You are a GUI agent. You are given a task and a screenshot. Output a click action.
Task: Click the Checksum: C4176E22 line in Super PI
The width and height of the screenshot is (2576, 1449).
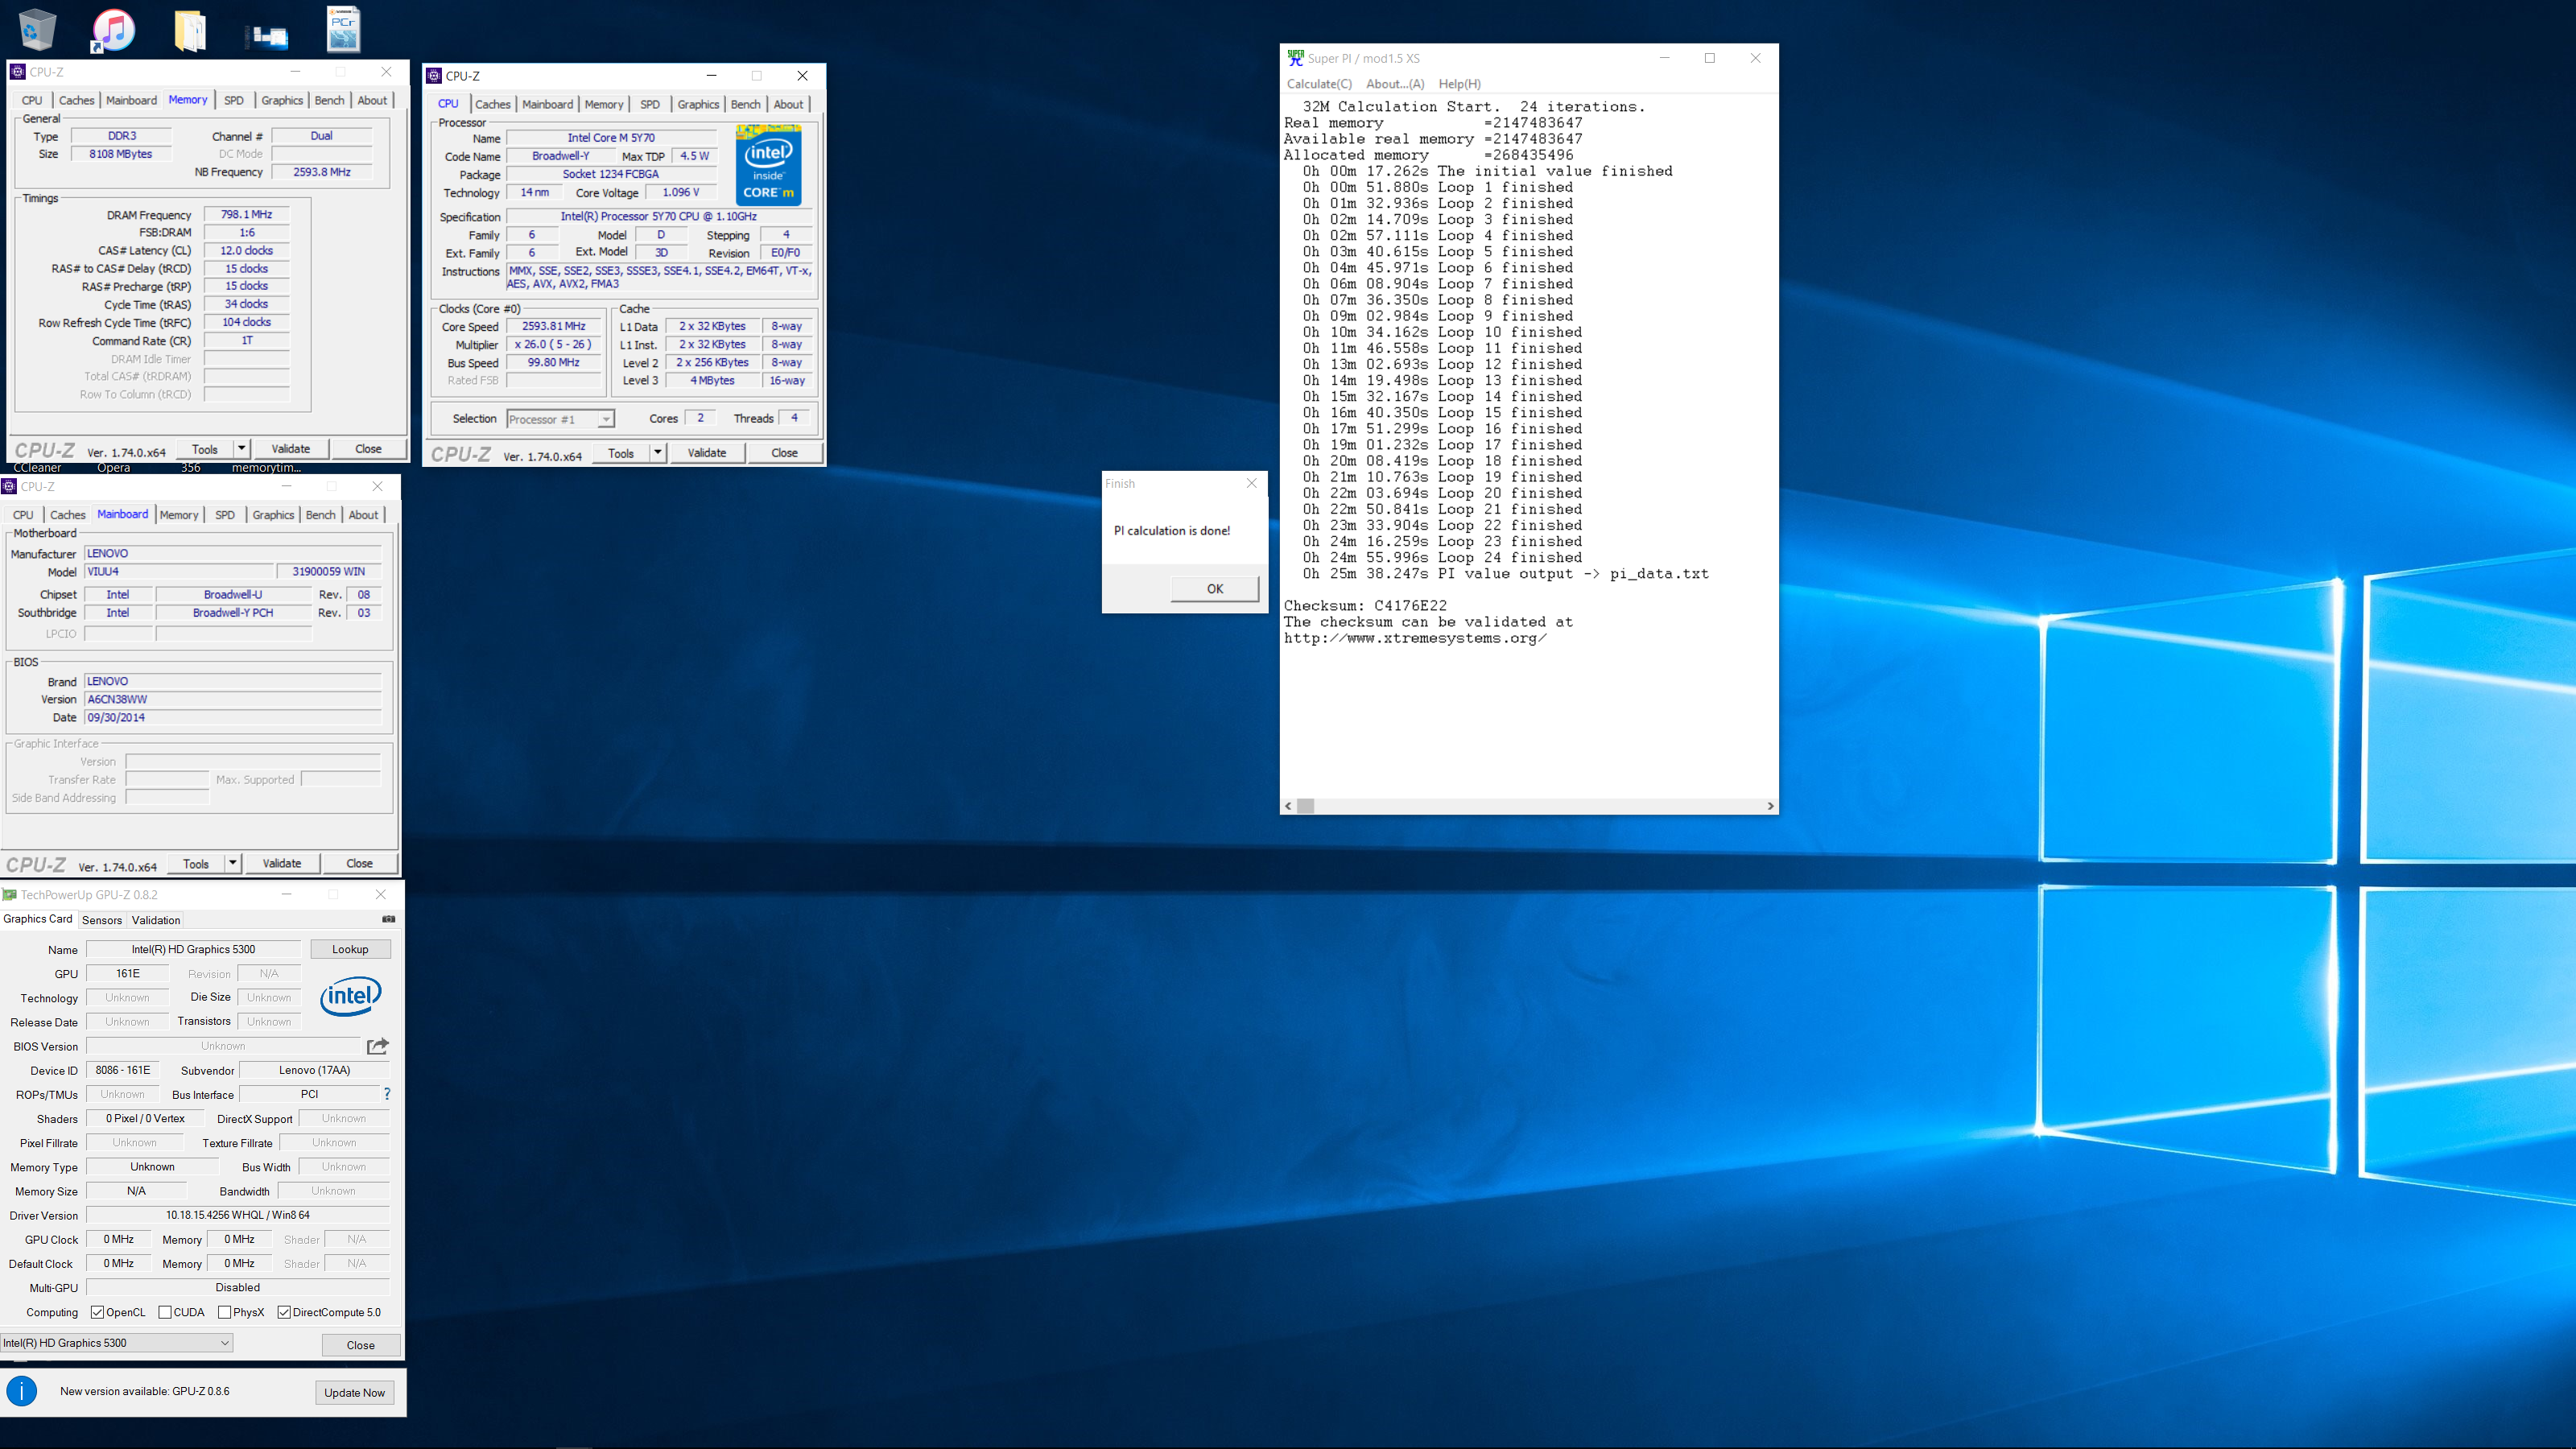click(1365, 605)
